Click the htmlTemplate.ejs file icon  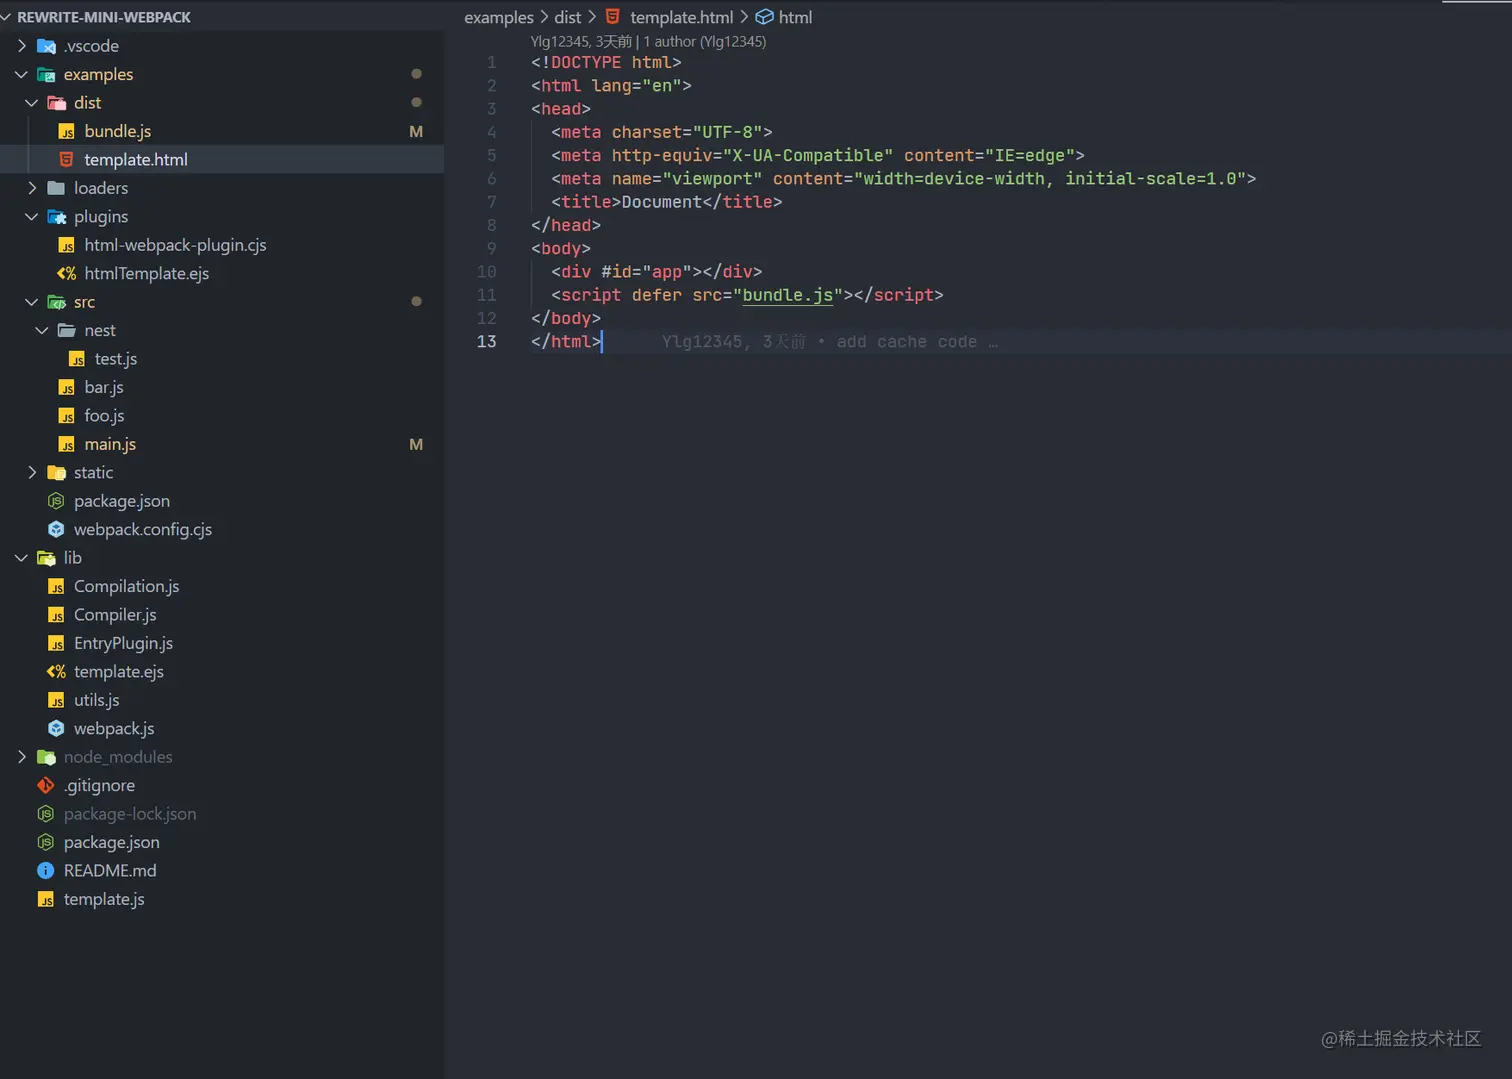click(x=67, y=273)
